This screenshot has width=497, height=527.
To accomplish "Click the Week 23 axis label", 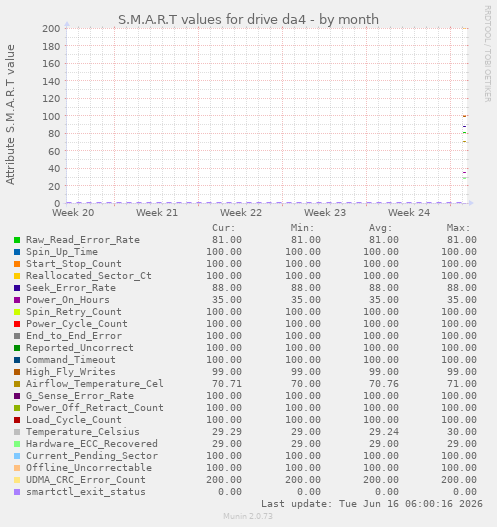I will [325, 213].
